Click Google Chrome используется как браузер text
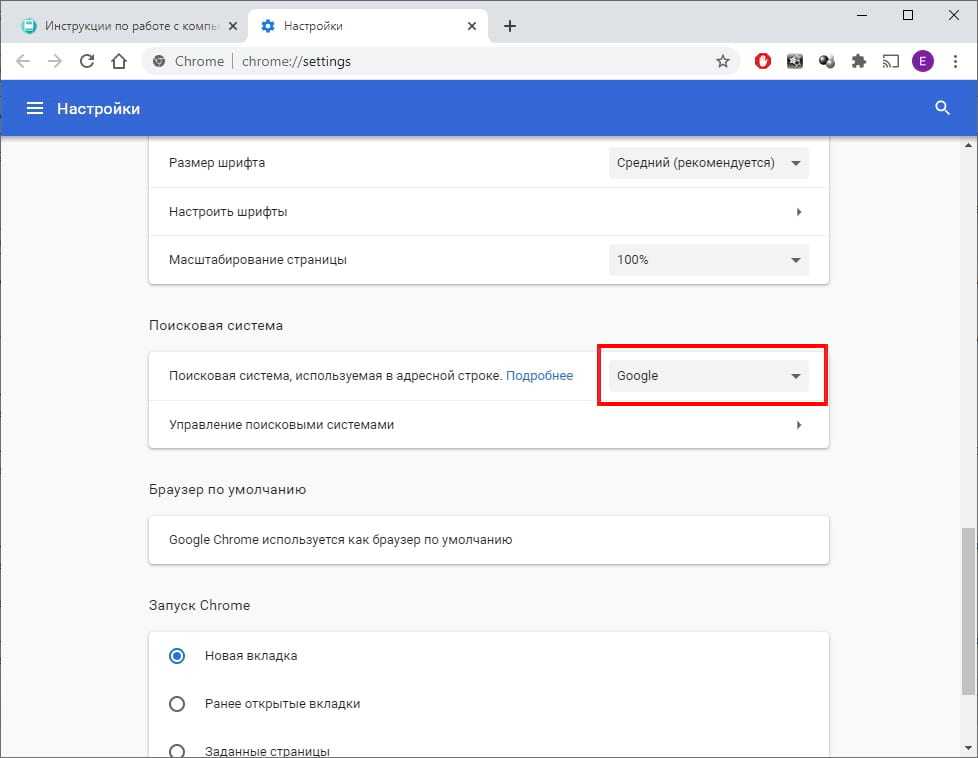 coord(341,539)
